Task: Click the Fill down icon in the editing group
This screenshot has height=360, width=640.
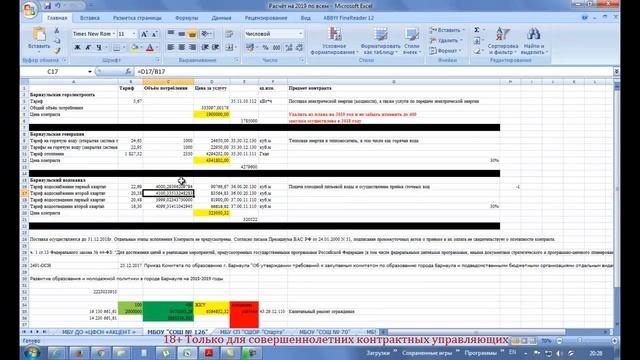Action: (477, 40)
